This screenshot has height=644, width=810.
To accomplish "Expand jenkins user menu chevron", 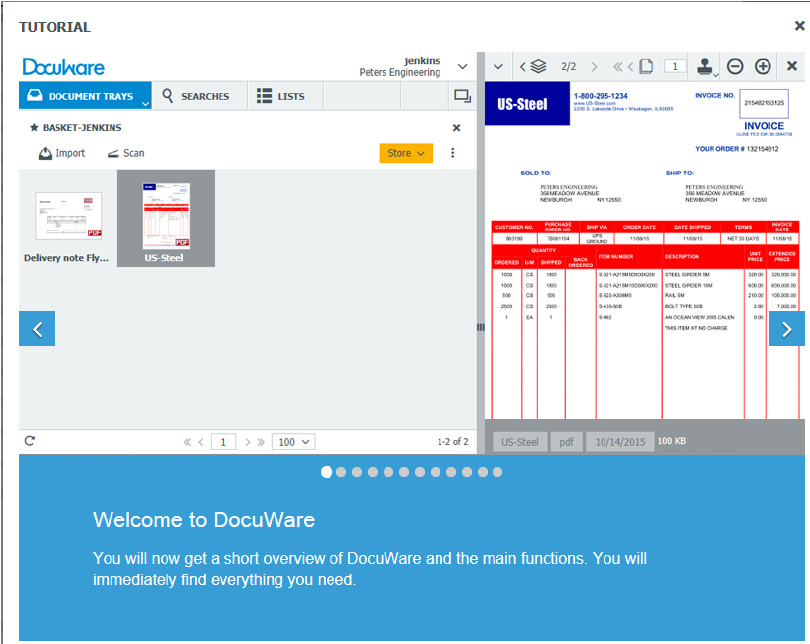I will coord(463,66).
